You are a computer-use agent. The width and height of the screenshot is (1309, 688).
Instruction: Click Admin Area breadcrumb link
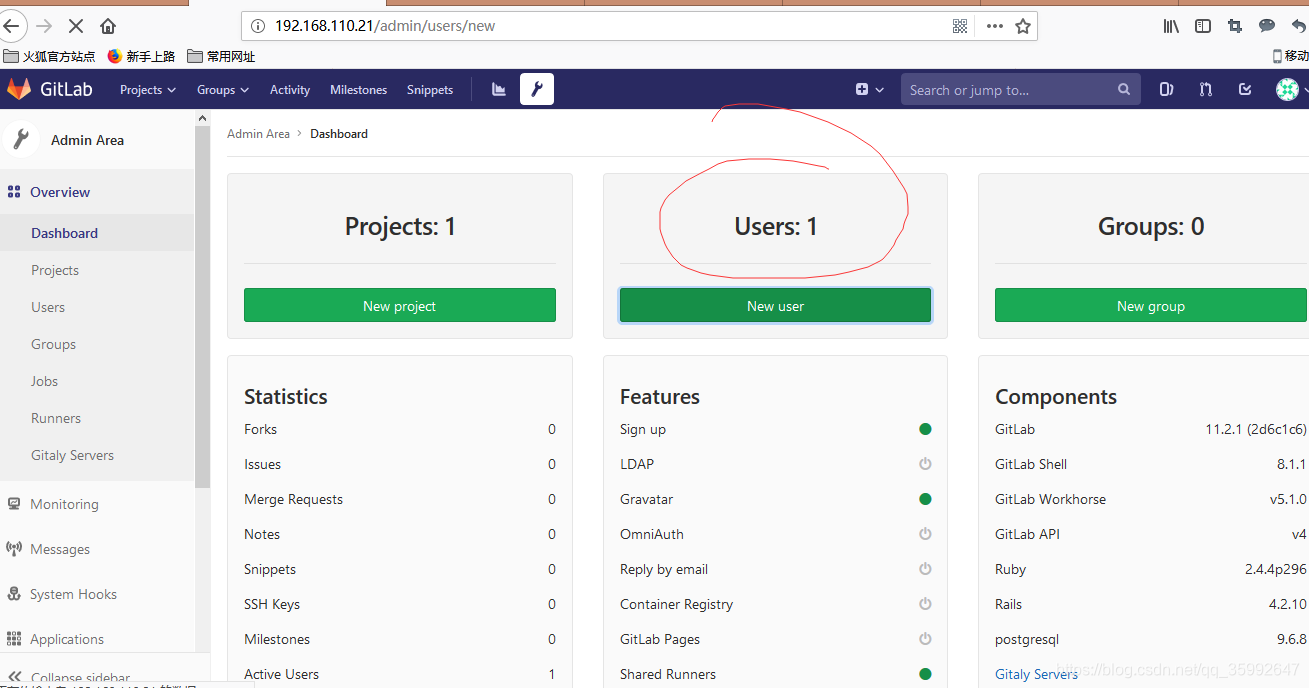pos(258,133)
